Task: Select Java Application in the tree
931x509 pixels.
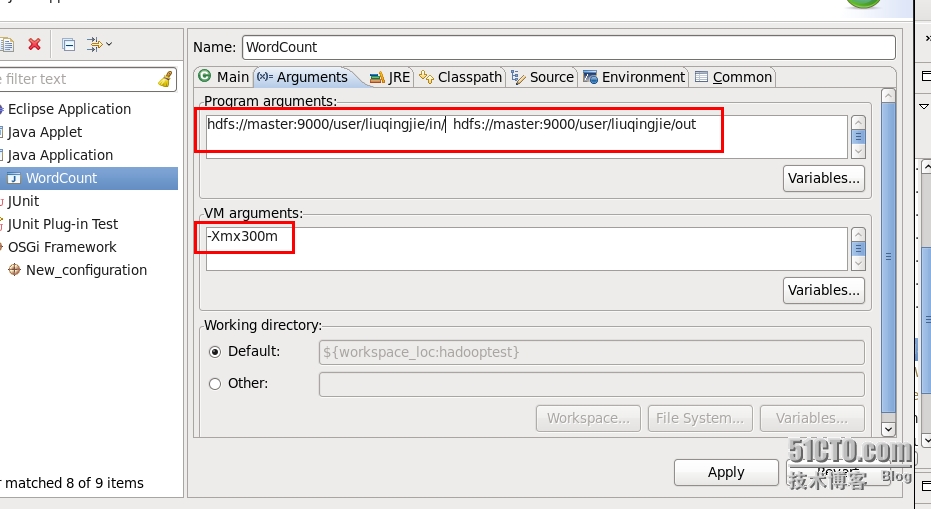Action: tap(60, 155)
